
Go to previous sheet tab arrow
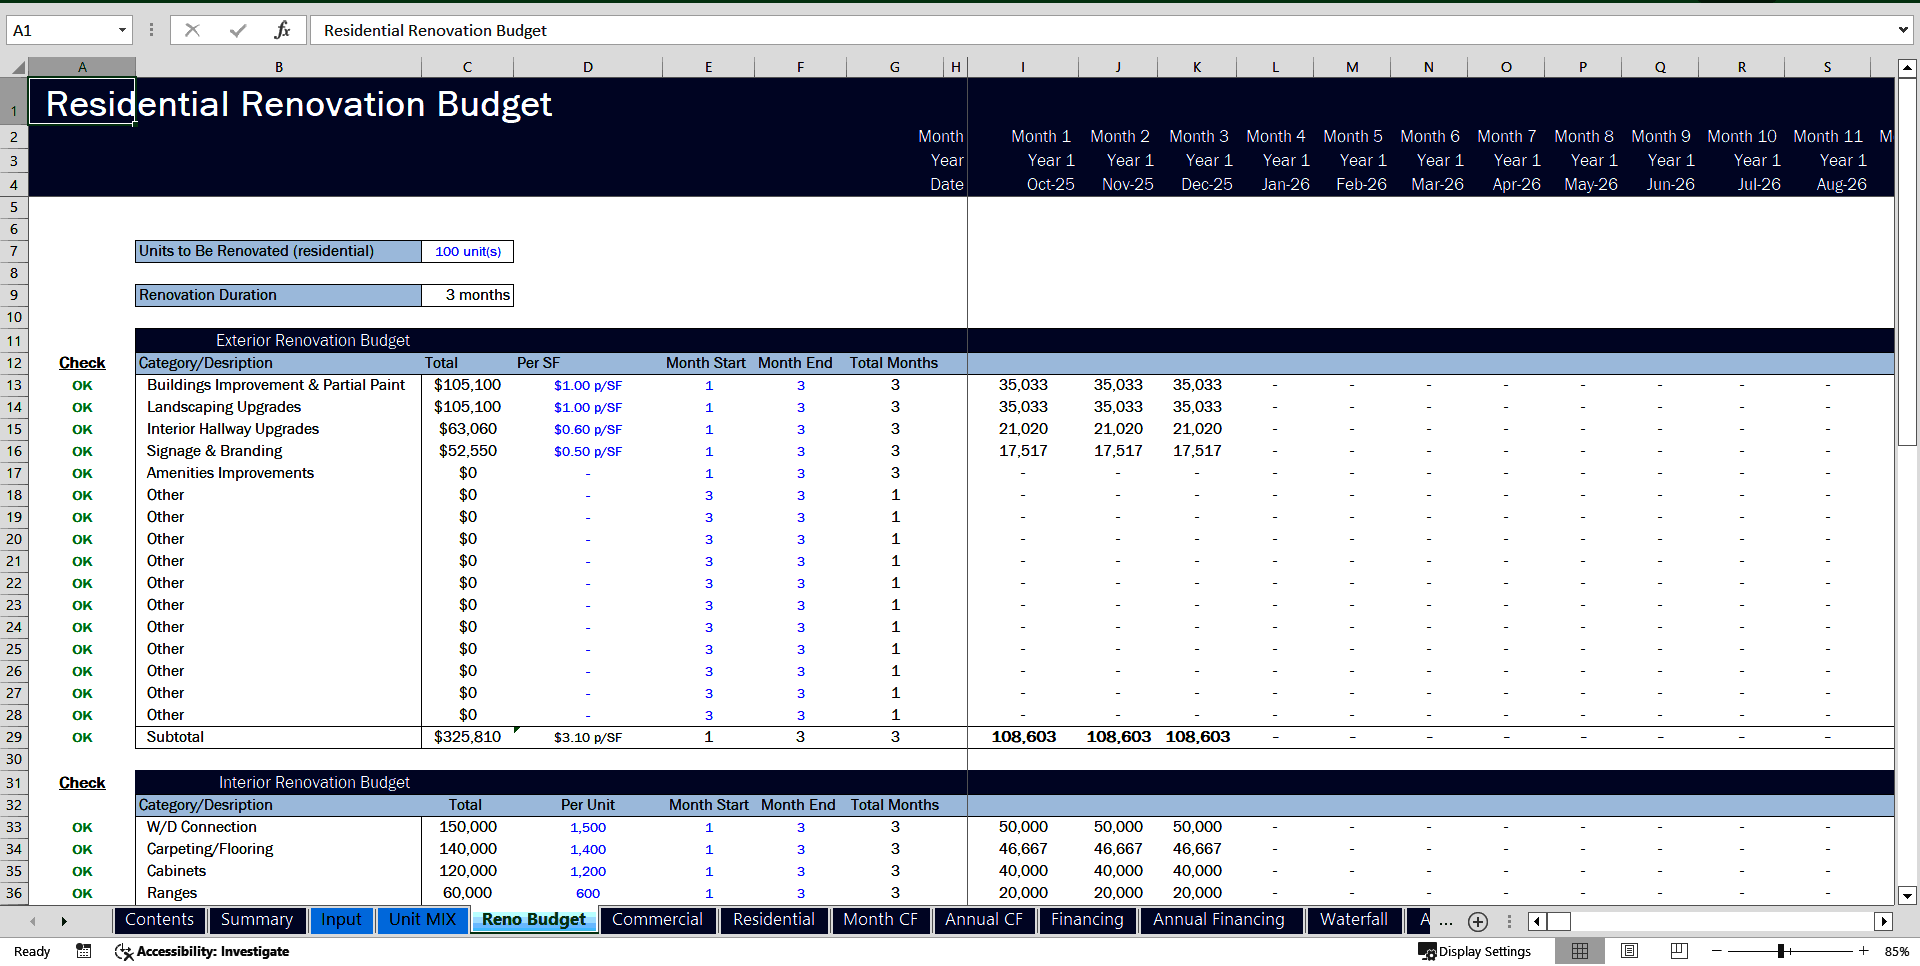coord(33,921)
